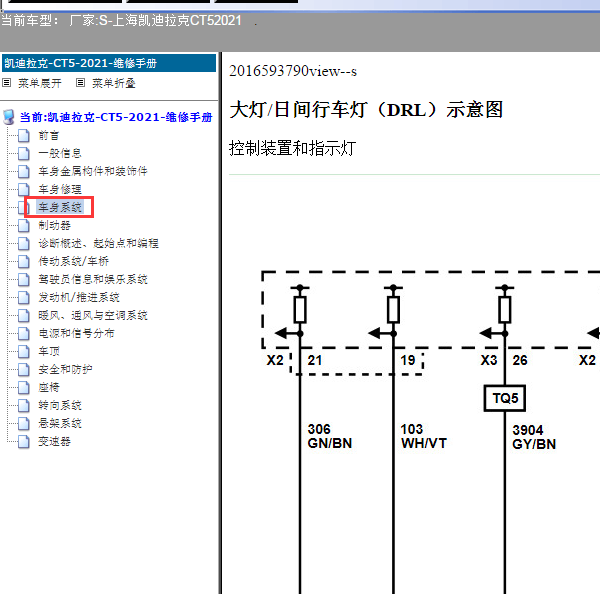Click pin number 21 in diagram
Image resolution: width=600 pixels, height=594 pixels.
pos(315,360)
